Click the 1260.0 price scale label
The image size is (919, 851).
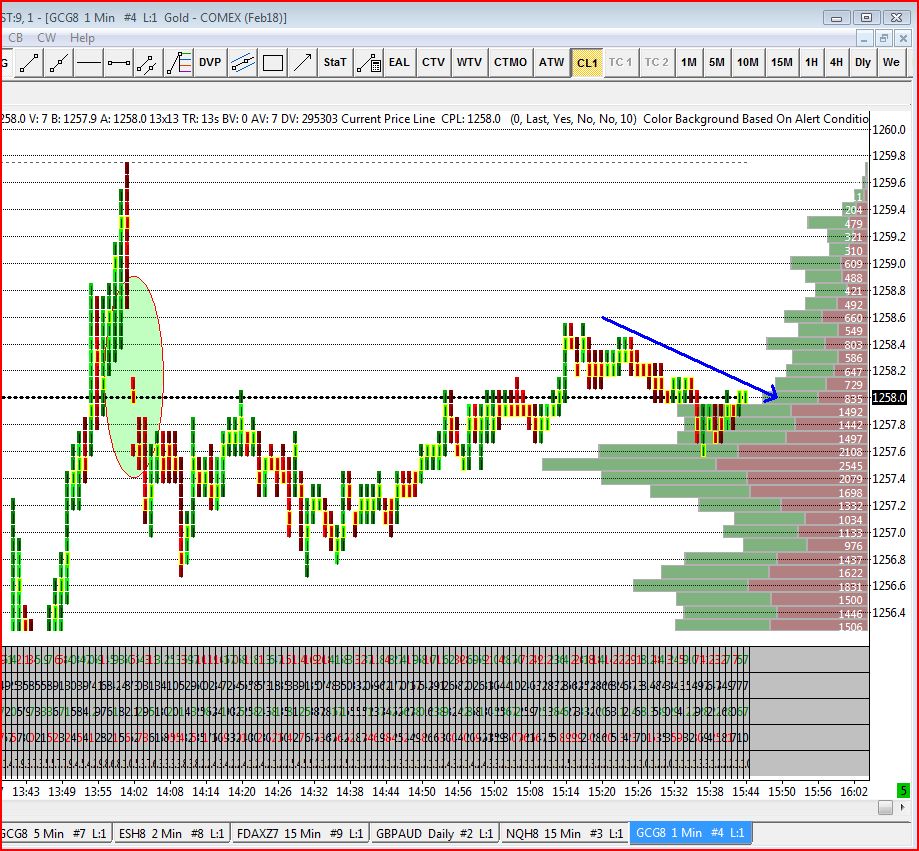click(889, 130)
